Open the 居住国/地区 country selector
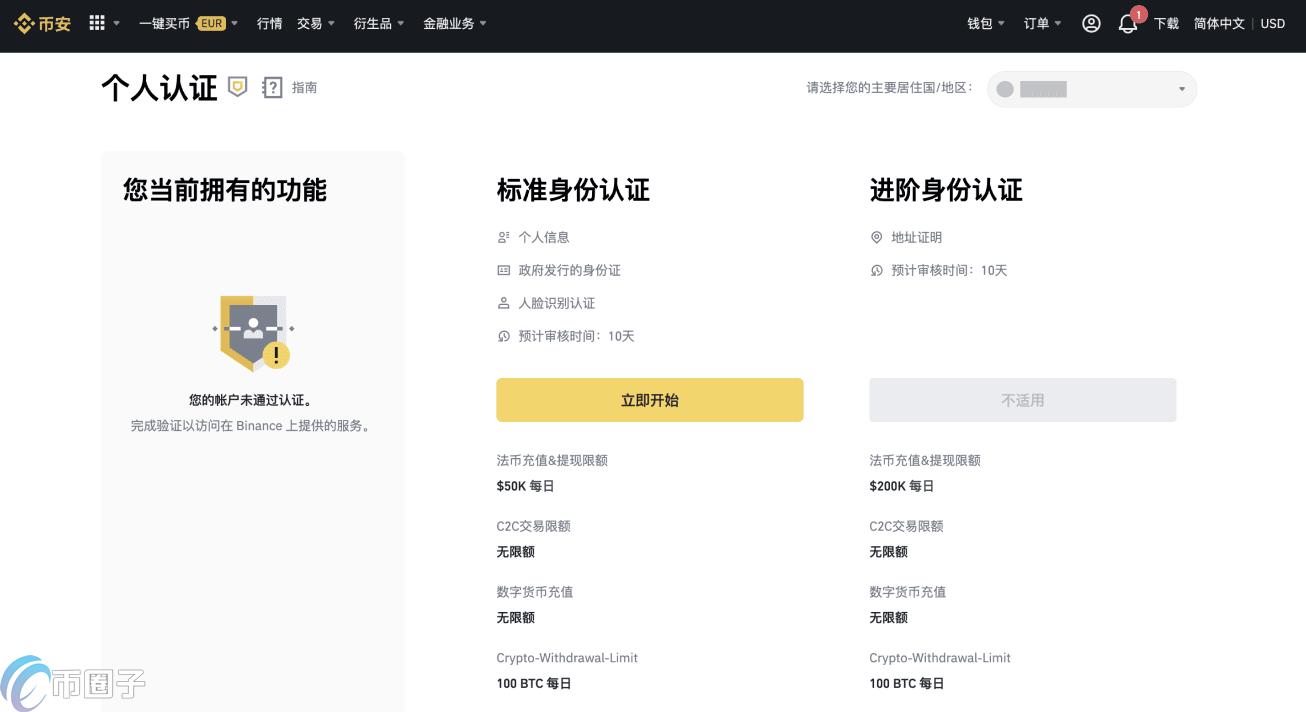Viewport: 1306px width, 712px height. point(1090,89)
